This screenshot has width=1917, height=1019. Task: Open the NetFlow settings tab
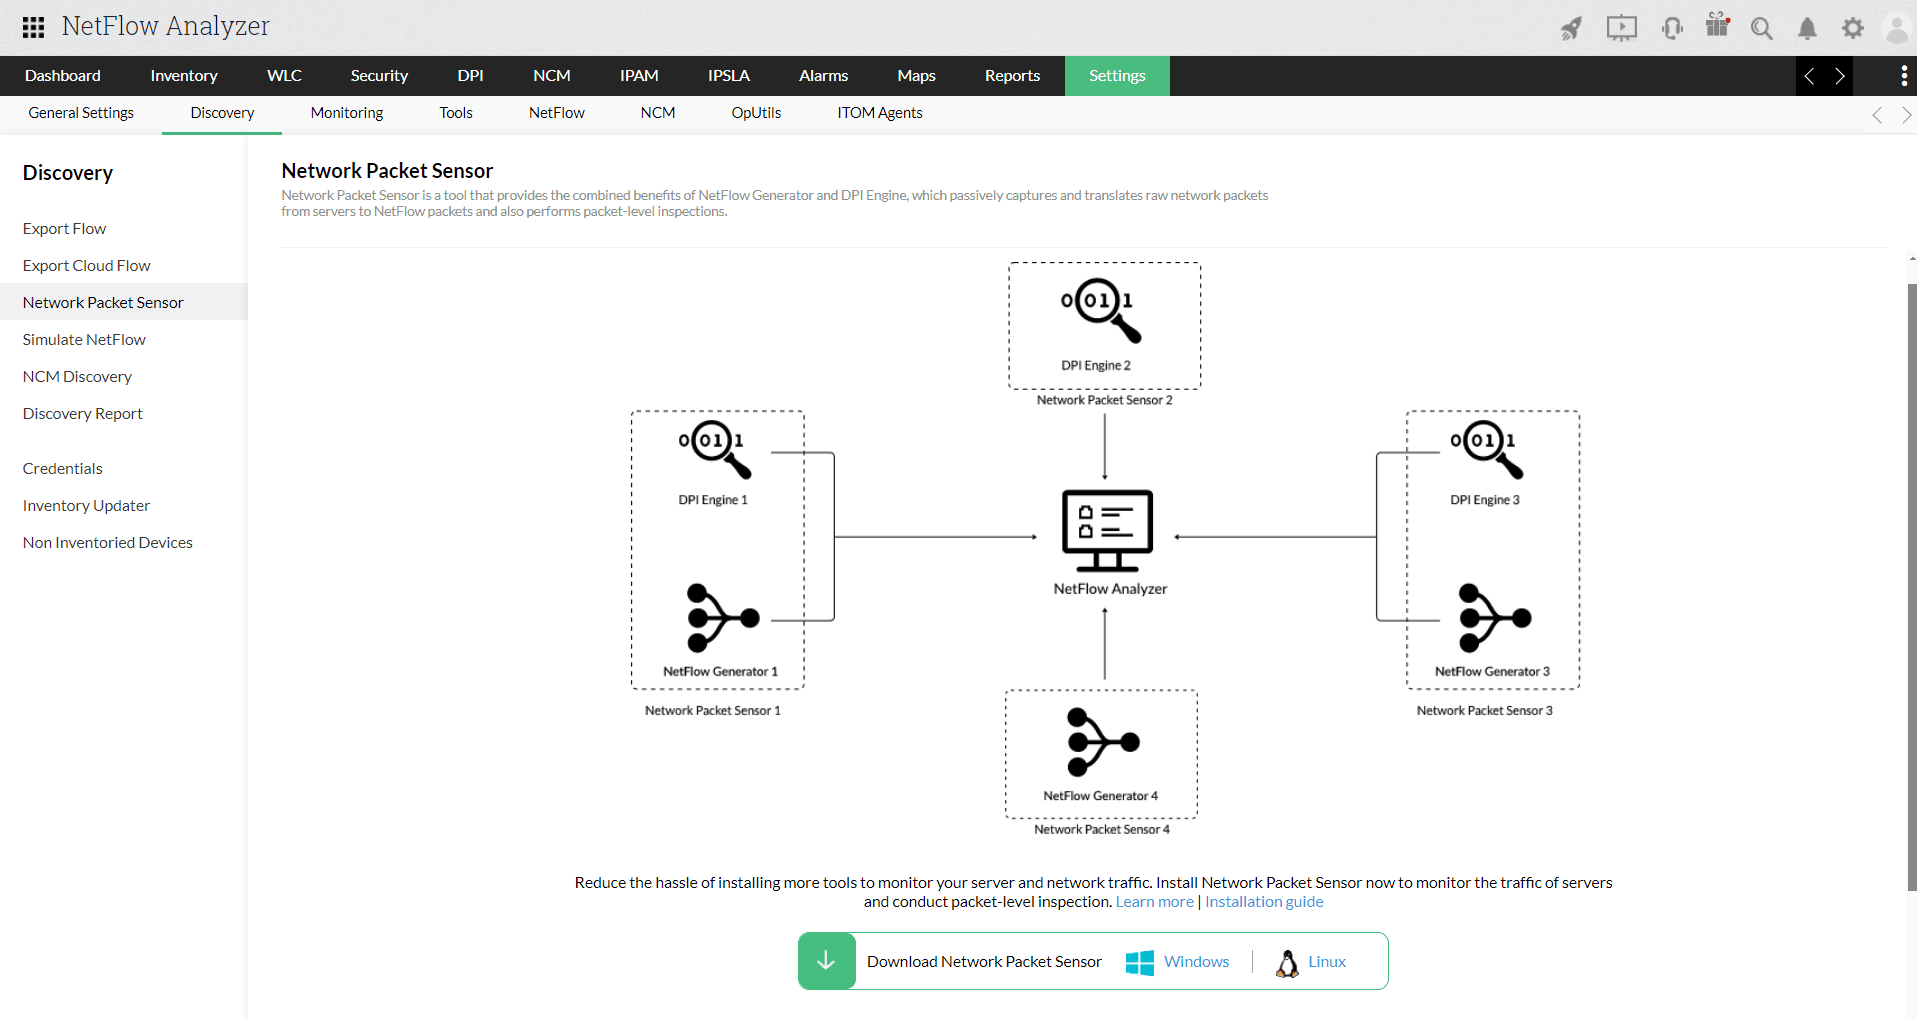click(x=557, y=113)
